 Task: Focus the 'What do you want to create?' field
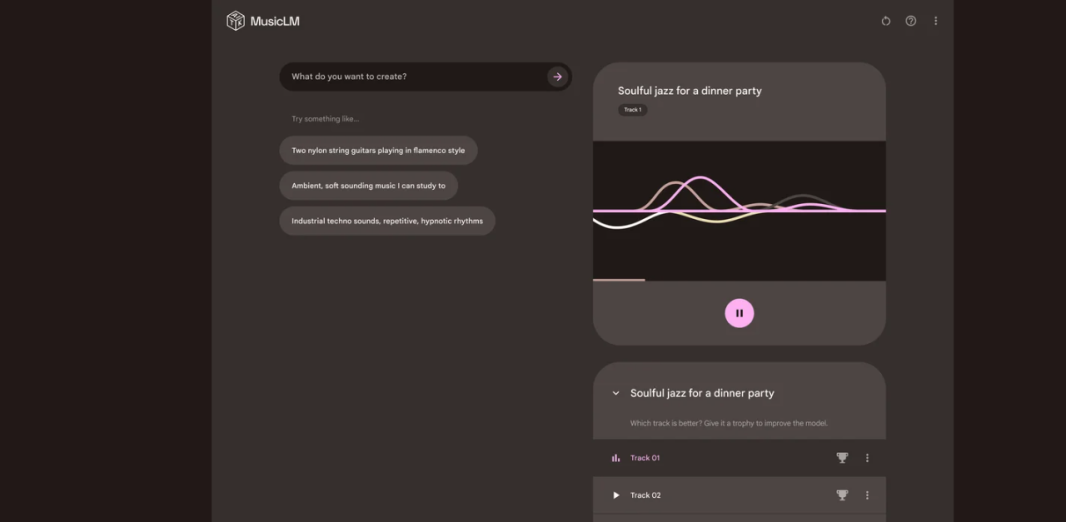(x=415, y=77)
